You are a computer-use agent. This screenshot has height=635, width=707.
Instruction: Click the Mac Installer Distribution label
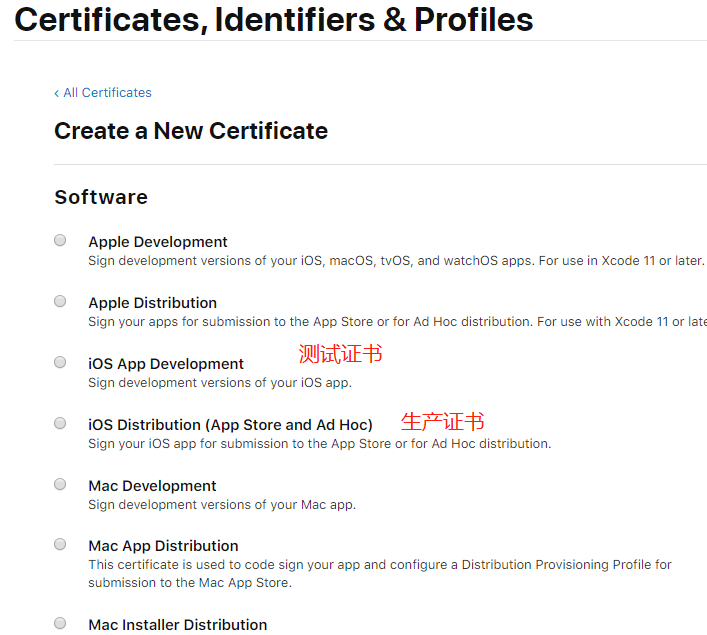(x=178, y=625)
